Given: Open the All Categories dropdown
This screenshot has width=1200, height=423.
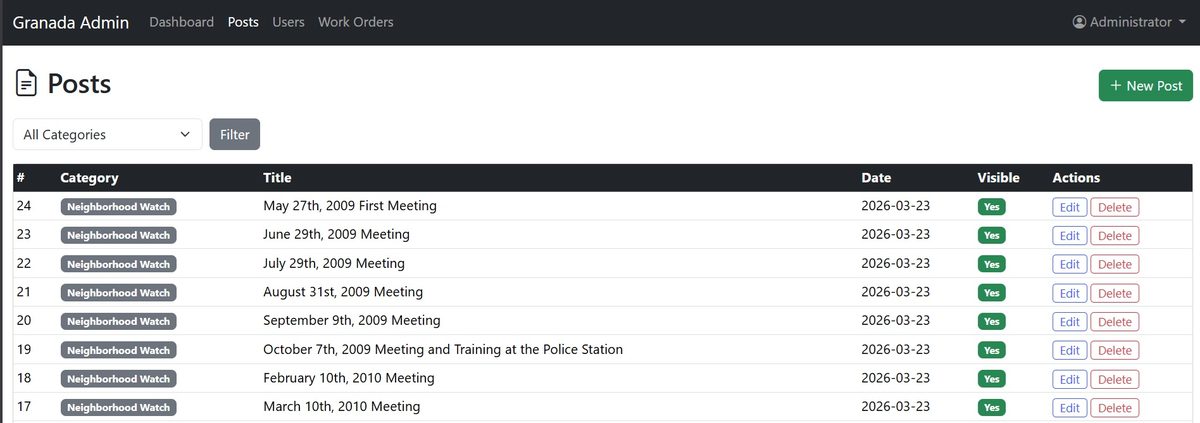Looking at the screenshot, I should coord(107,134).
